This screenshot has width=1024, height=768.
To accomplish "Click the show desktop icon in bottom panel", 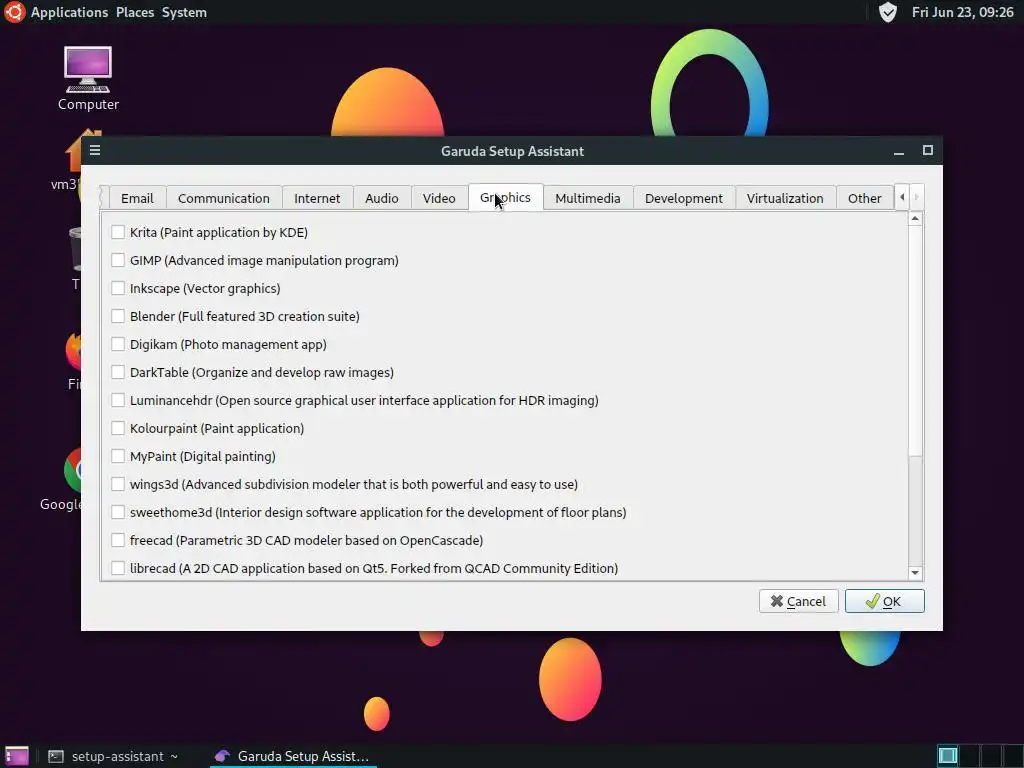I will (16, 756).
